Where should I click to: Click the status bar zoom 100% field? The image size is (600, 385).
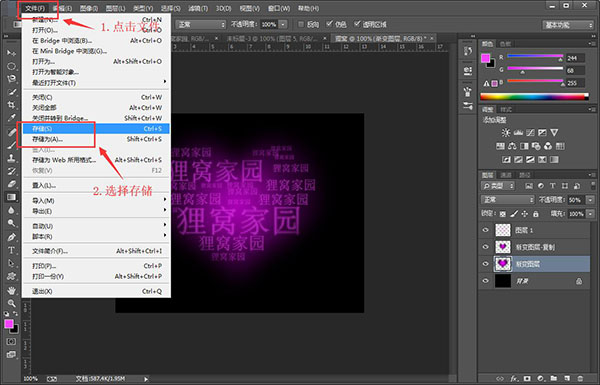[31, 378]
